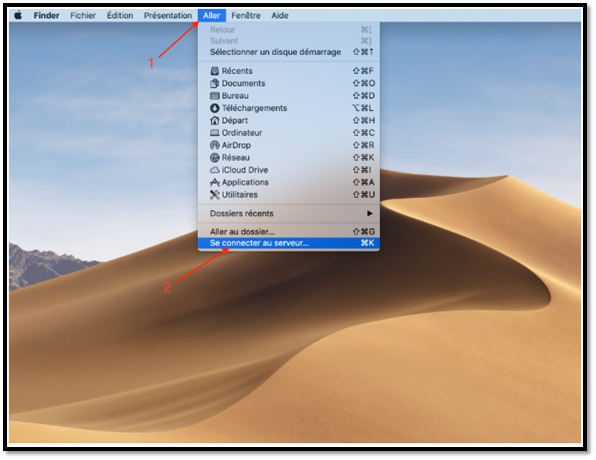596x460 pixels.
Task: Open the Apple logo menu
Action: (x=18, y=15)
